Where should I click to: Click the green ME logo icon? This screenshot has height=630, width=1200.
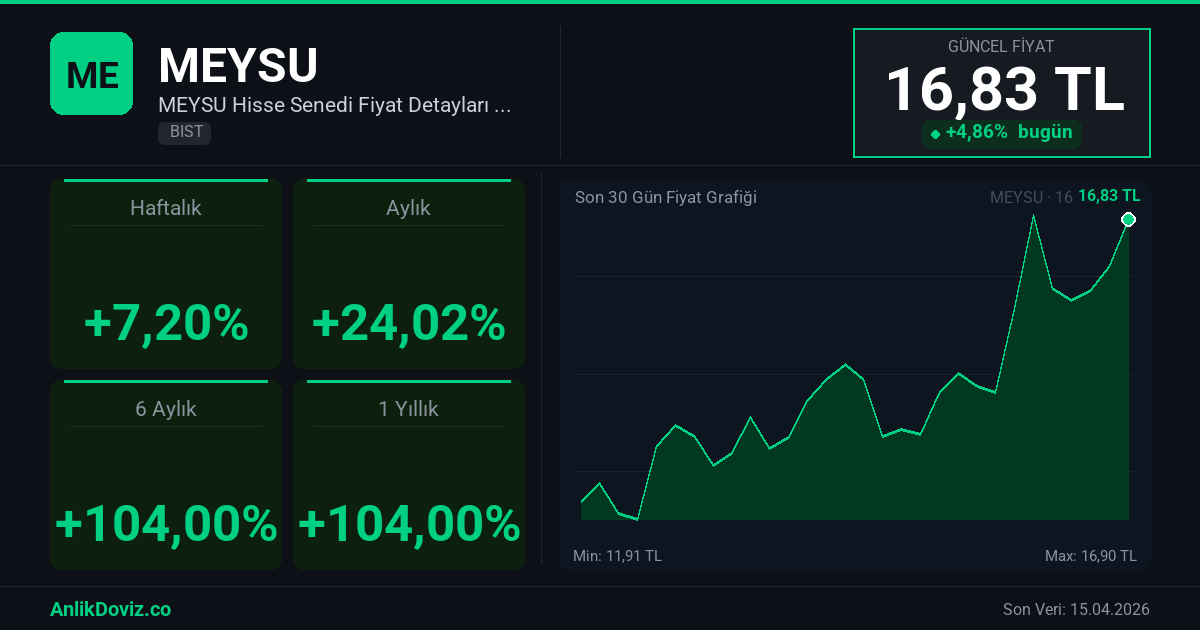[91, 73]
